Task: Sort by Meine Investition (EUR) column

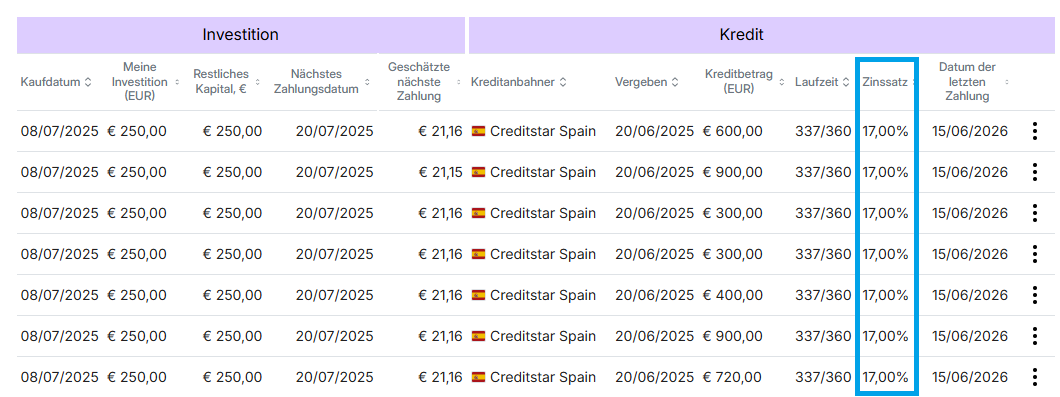Action: coord(140,81)
